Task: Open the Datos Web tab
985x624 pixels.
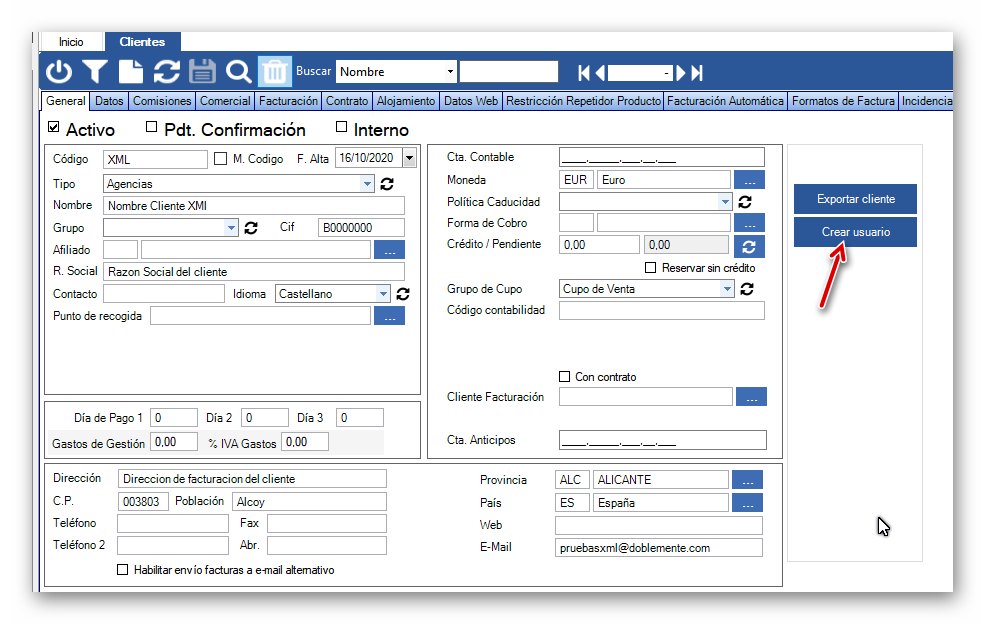Action: click(x=471, y=101)
